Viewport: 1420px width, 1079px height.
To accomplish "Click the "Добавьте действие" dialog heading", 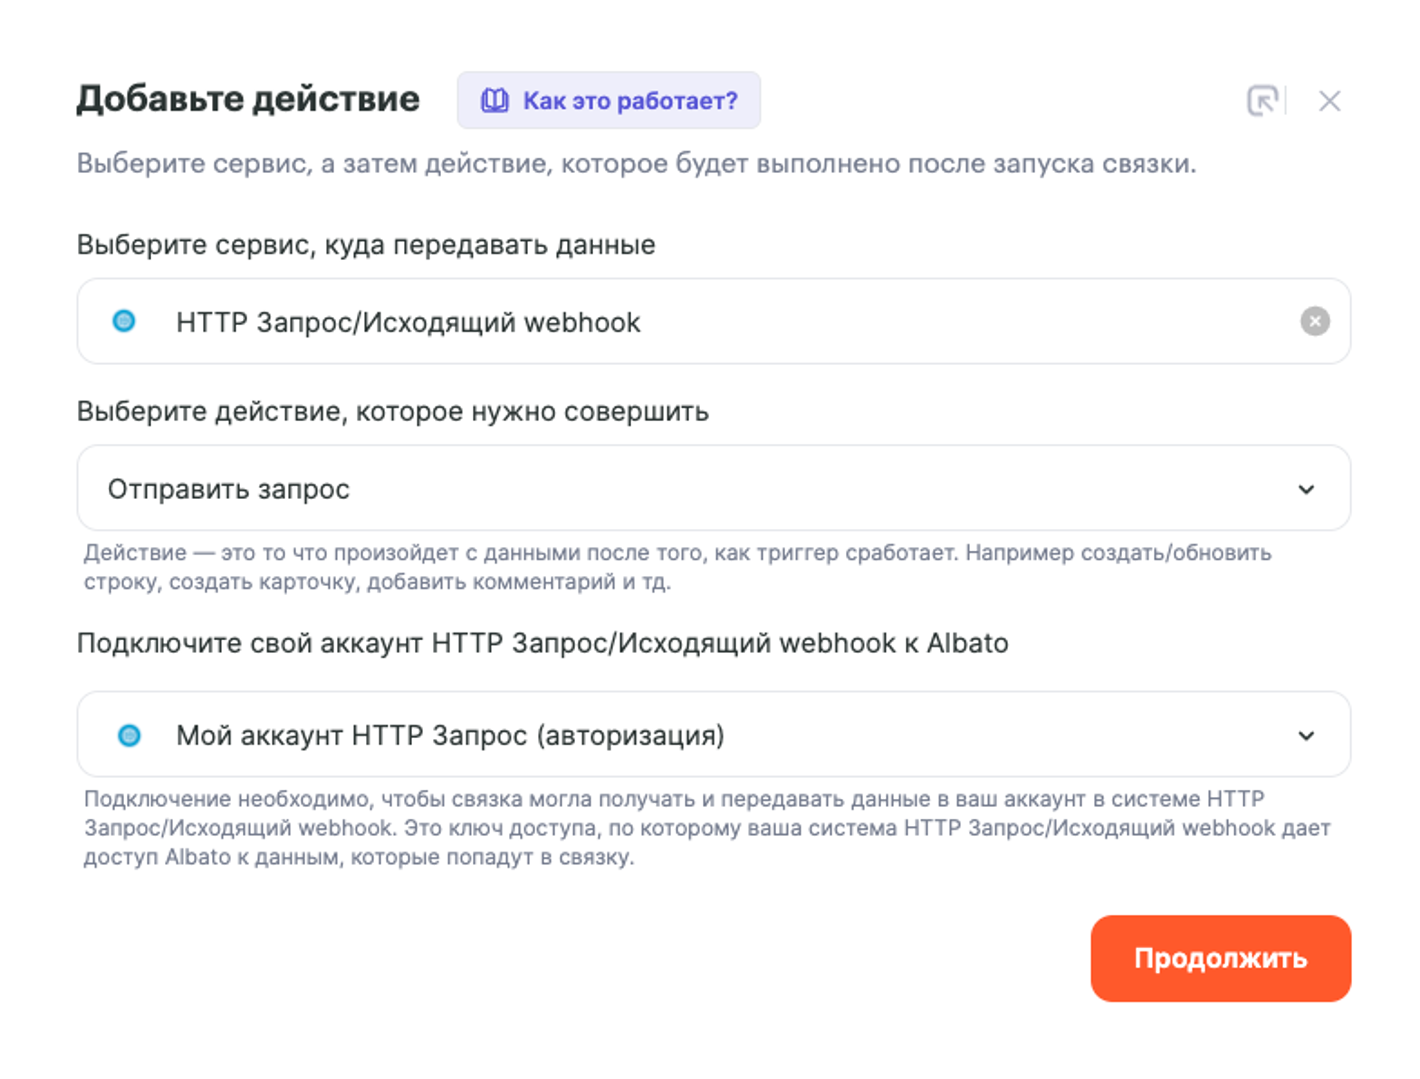I will [248, 99].
